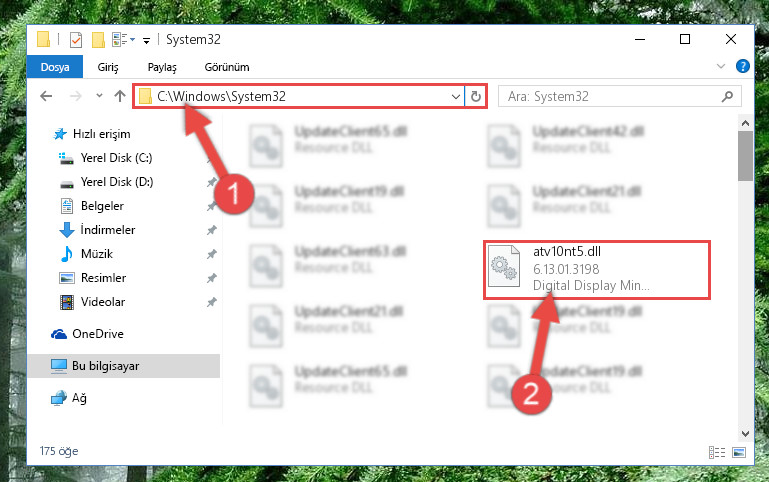Image resolution: width=769 pixels, height=482 pixels.
Task: Click the search magnifier icon
Action: (727, 96)
